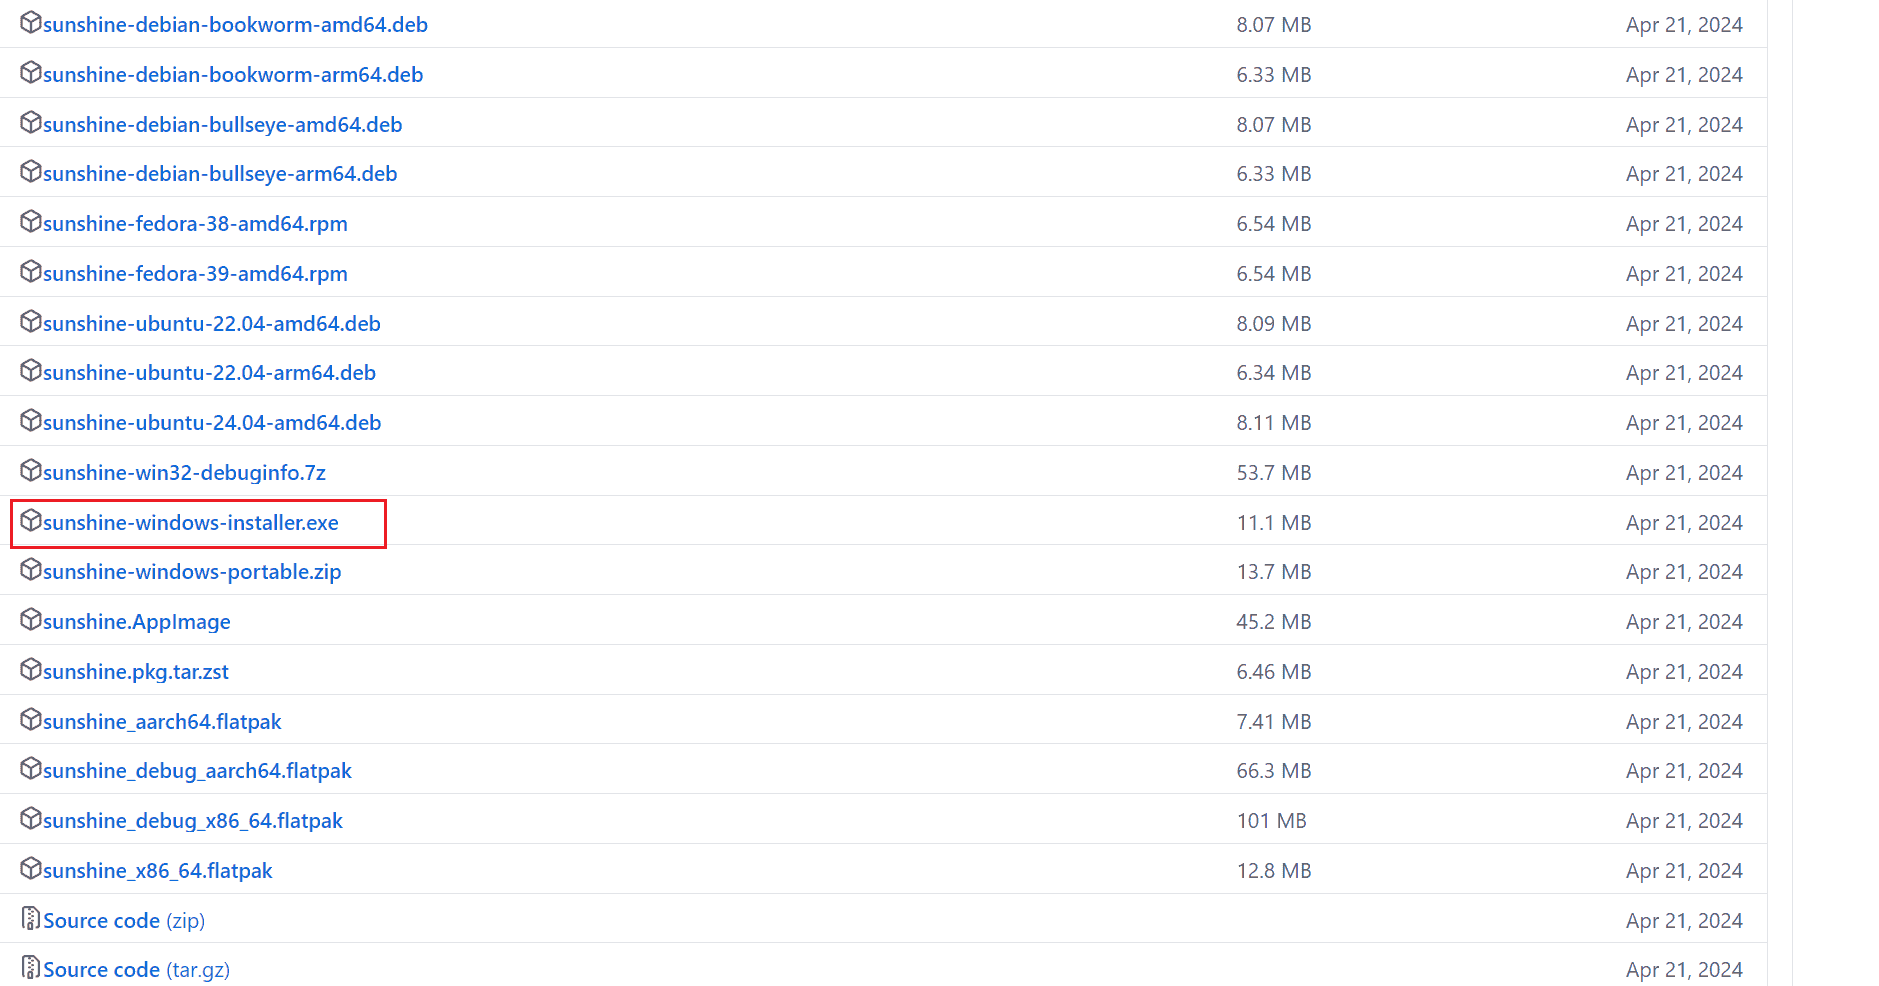Open sunshine-debian-bookworm-amd64.deb link
This screenshot has height=986, width=1879.
235,25
